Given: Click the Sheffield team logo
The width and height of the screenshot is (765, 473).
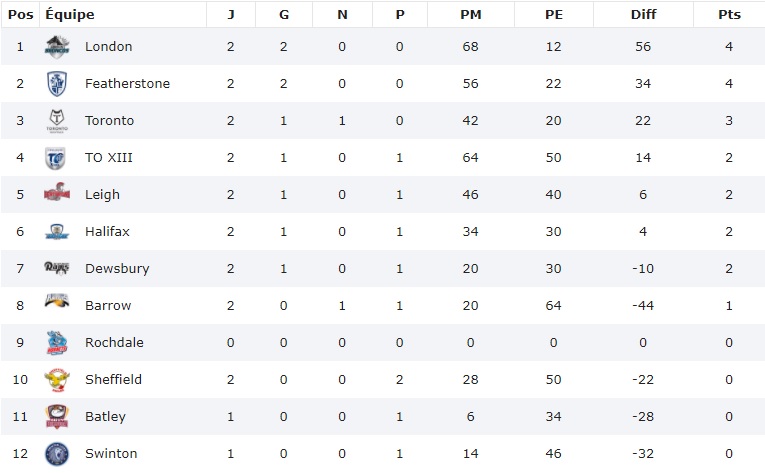Looking at the screenshot, I should pyautogui.click(x=57, y=379).
